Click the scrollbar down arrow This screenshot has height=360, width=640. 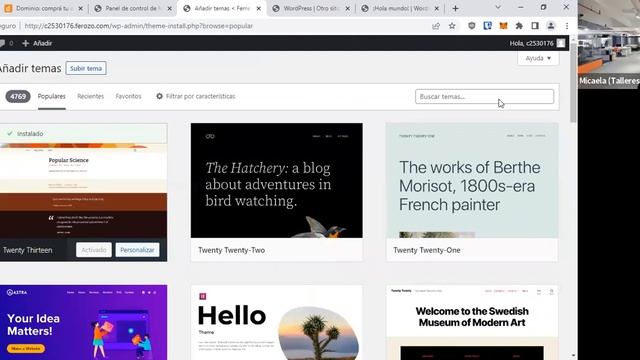coord(573,356)
